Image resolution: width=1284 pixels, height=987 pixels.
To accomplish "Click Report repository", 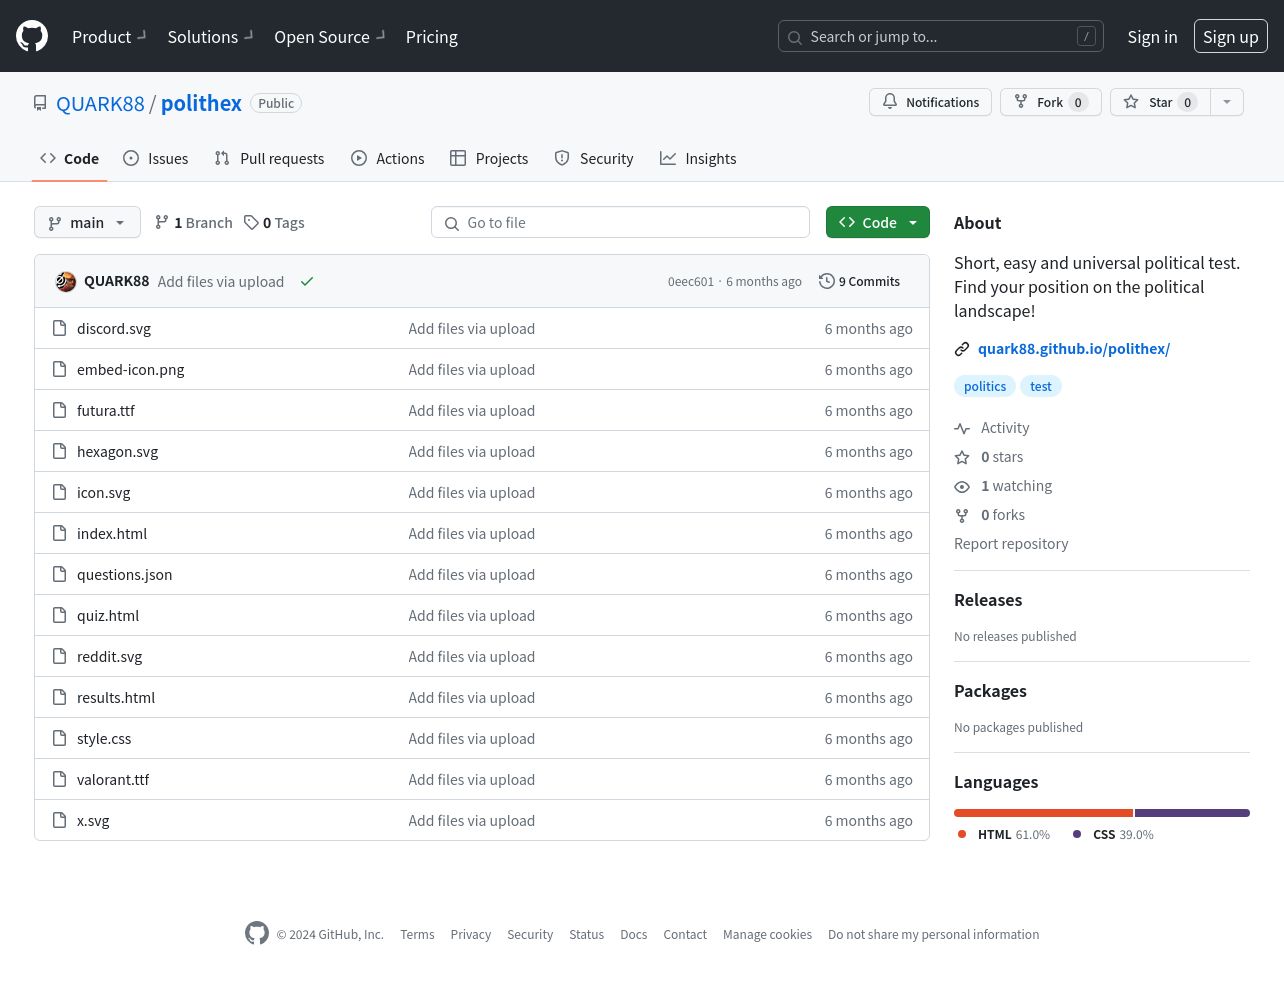I will pos(1011,544).
